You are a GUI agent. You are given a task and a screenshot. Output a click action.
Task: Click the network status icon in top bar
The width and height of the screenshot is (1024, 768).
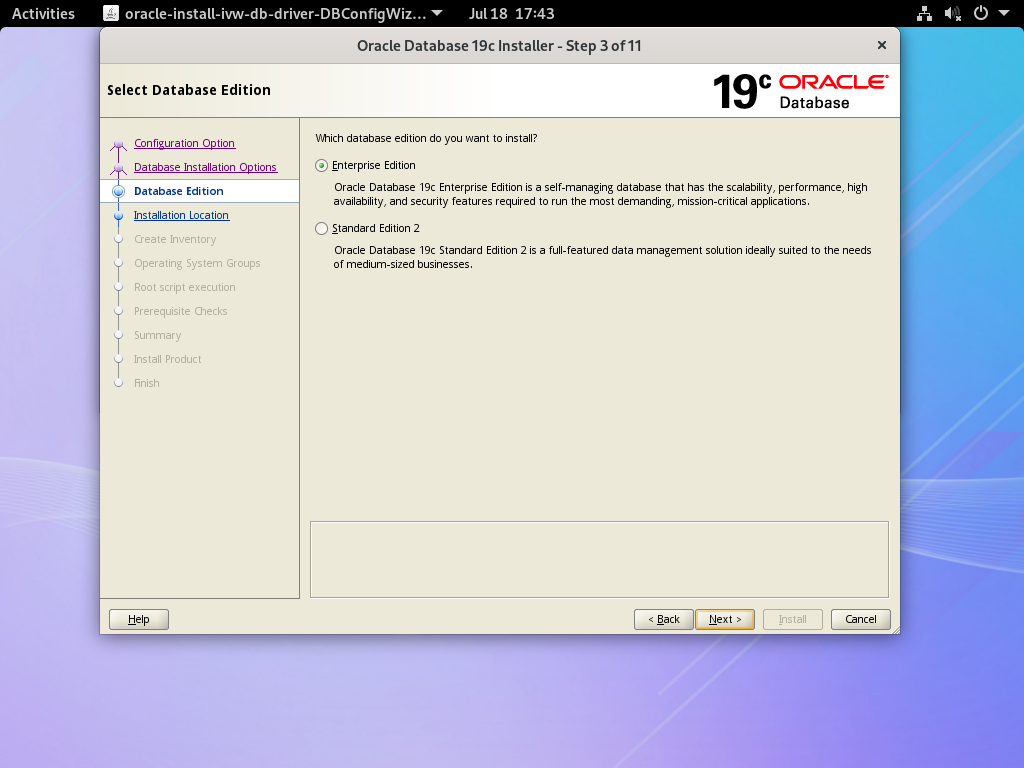click(x=924, y=14)
